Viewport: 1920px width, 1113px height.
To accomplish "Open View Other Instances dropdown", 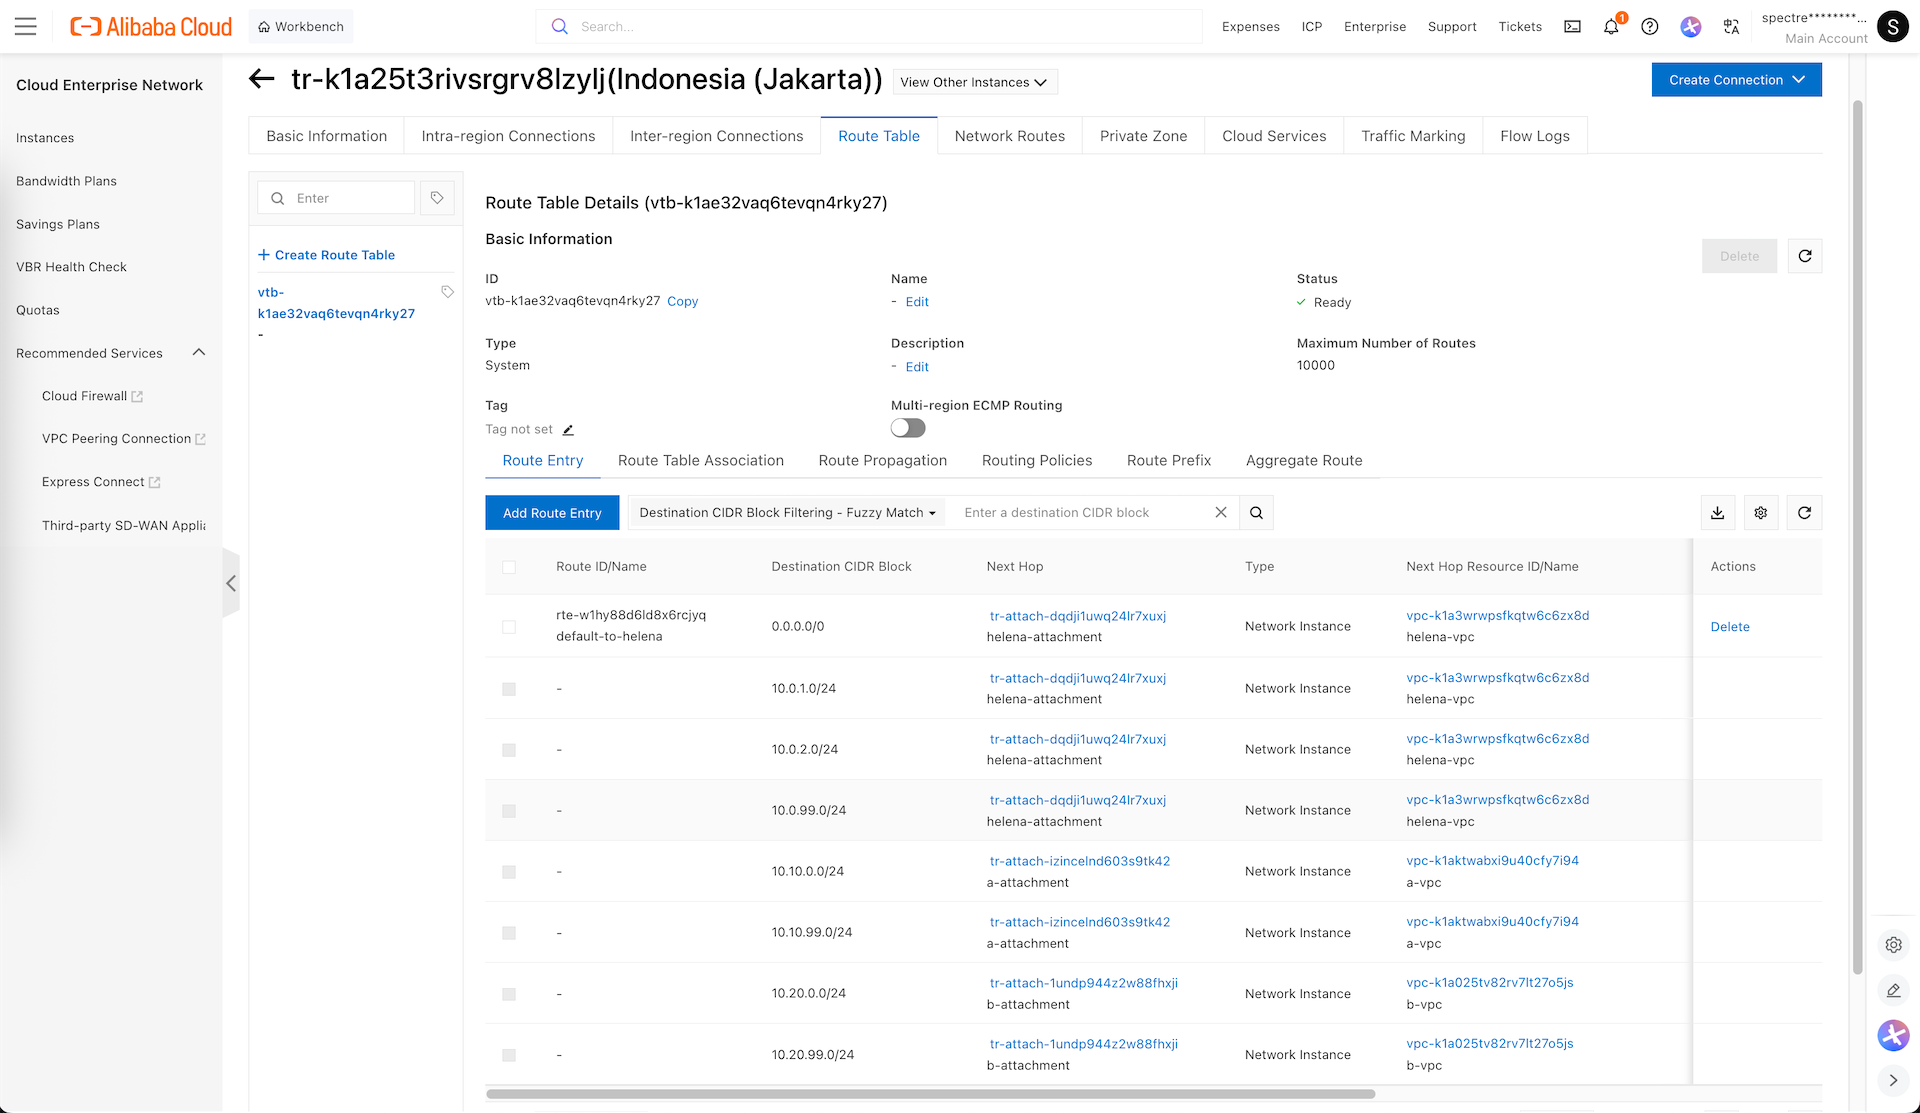I will [x=973, y=82].
